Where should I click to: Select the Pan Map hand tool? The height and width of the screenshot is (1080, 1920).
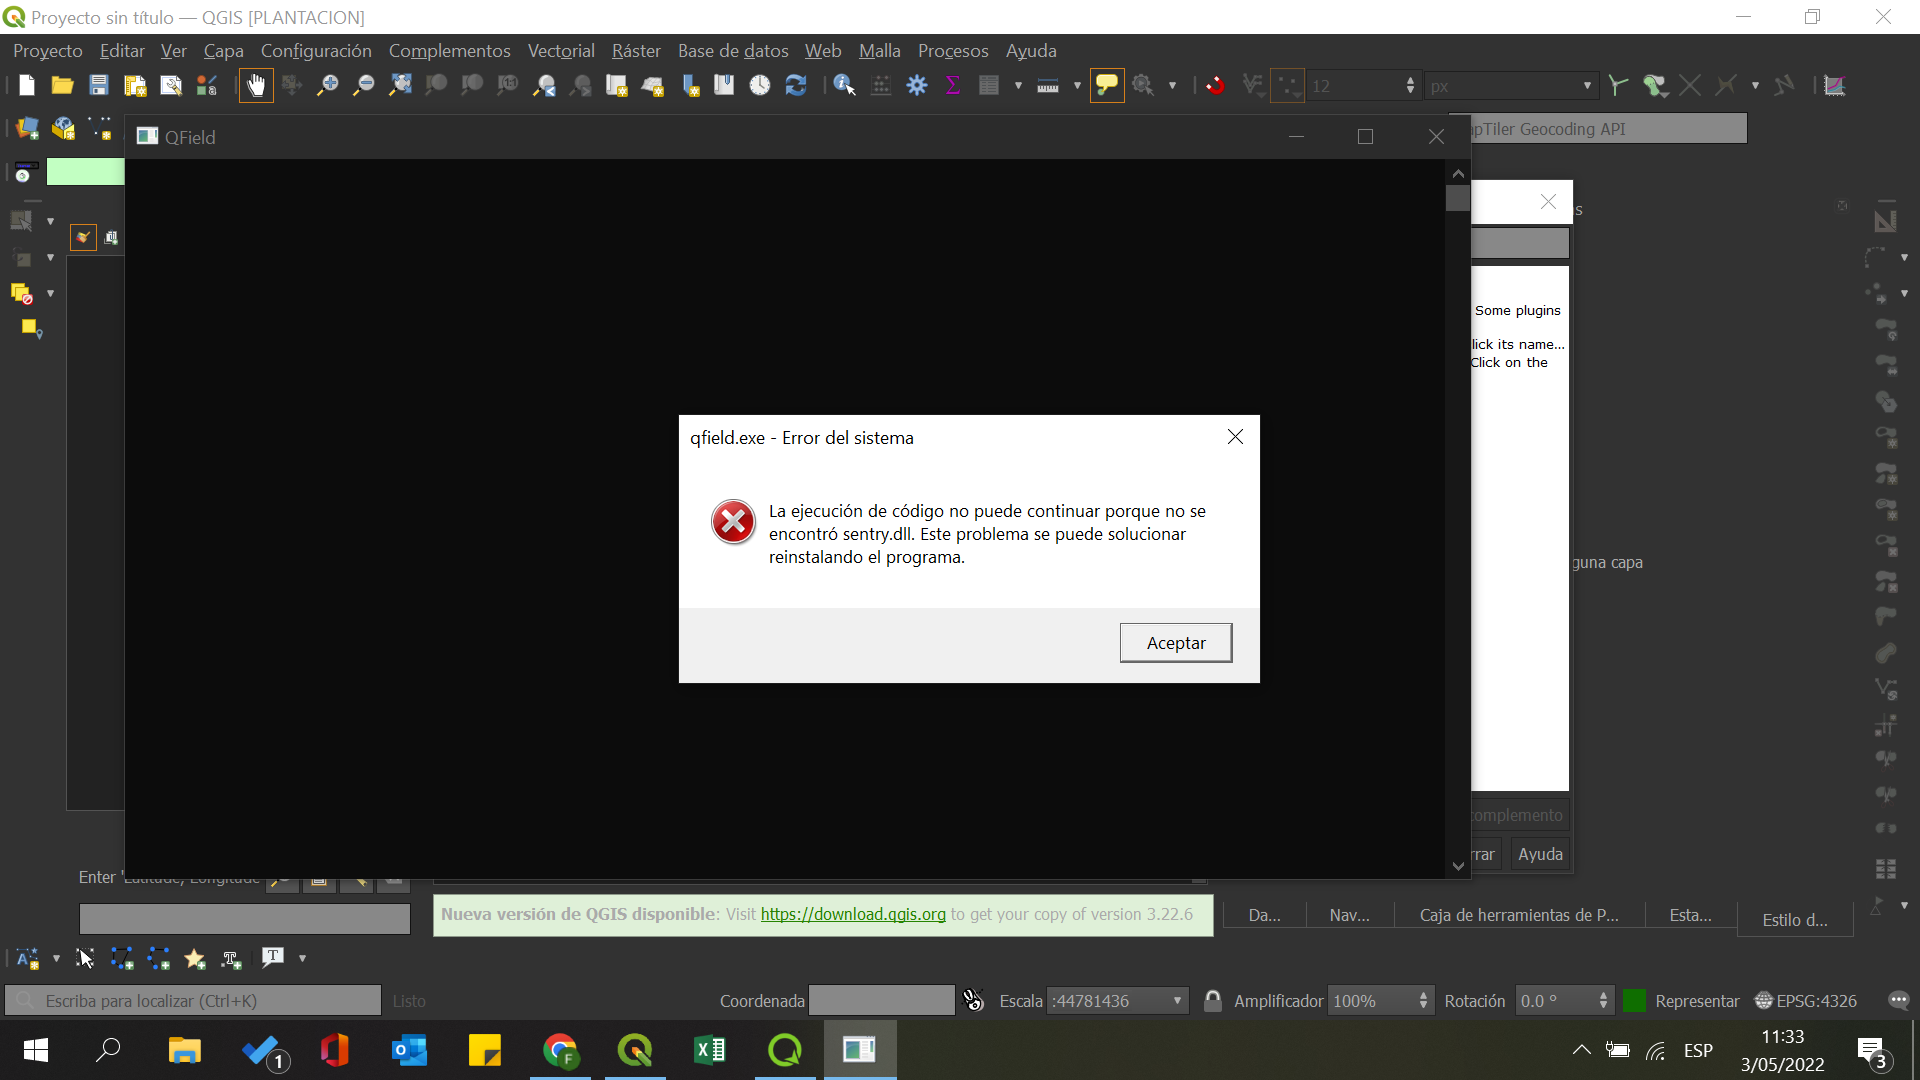(256, 85)
